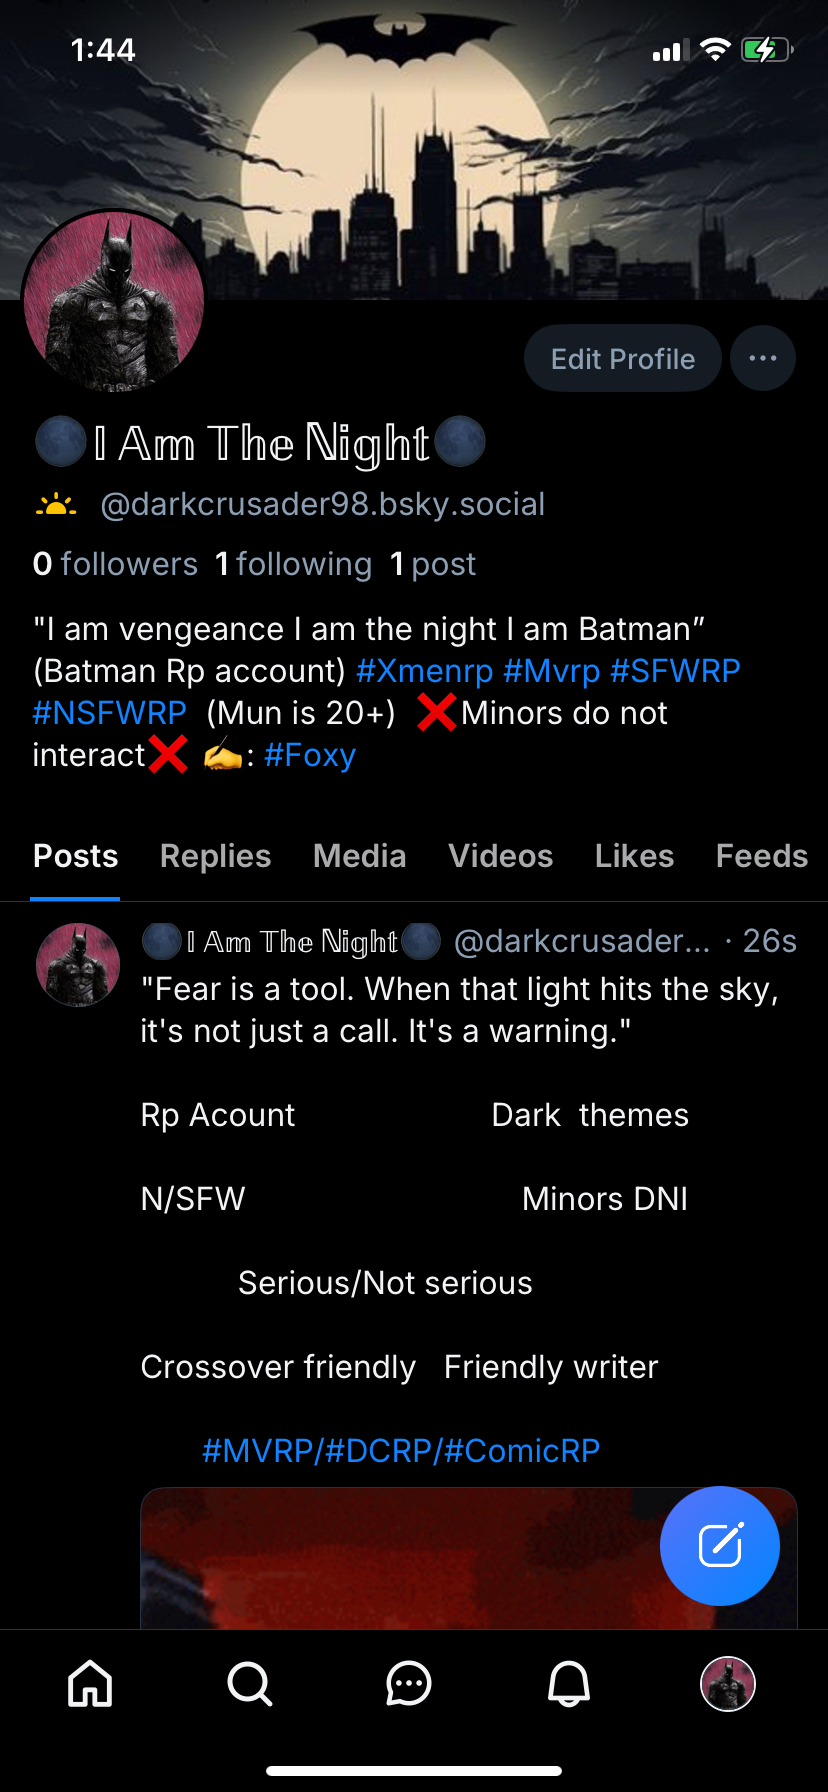The width and height of the screenshot is (828, 1792).
Task: Open the #Foxy hashtag link
Action: click(x=310, y=755)
